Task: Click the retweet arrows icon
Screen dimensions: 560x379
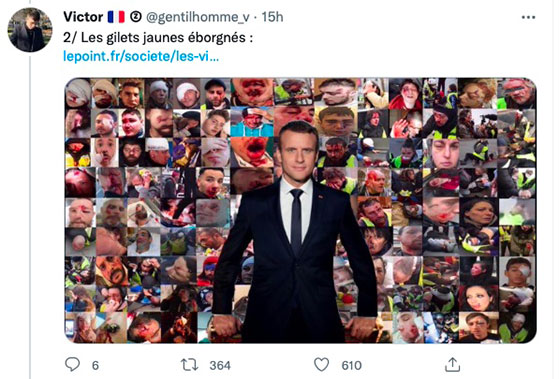Action: [x=189, y=365]
